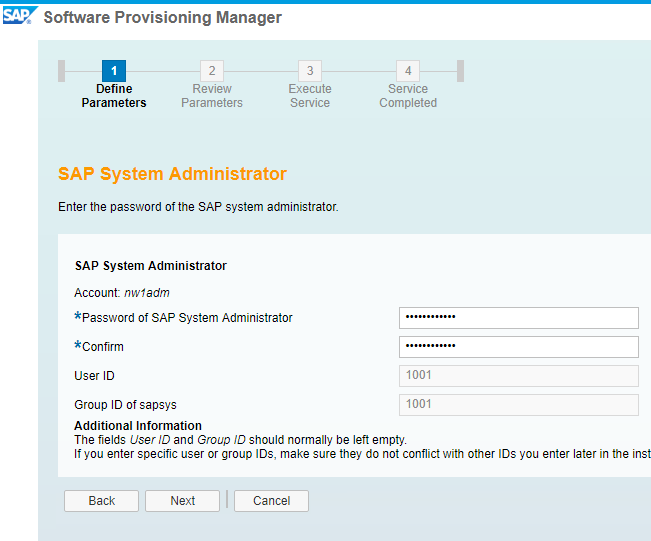Click the Confirm label
Image resolution: width=651 pixels, height=541 pixels.
(103, 347)
